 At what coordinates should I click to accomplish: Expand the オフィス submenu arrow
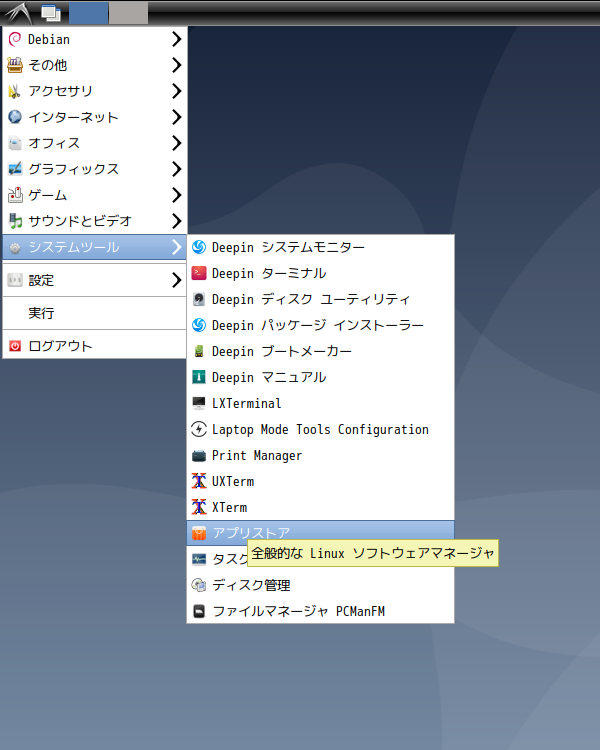point(177,143)
